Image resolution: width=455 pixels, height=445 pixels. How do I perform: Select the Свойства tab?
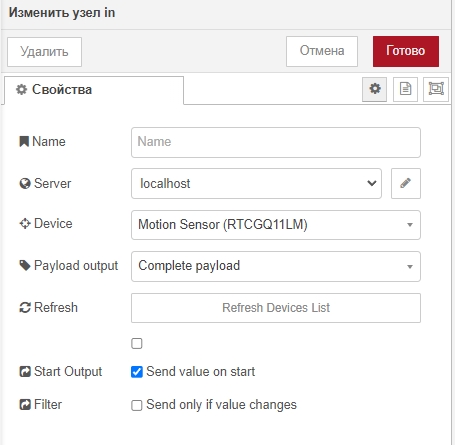(x=94, y=90)
